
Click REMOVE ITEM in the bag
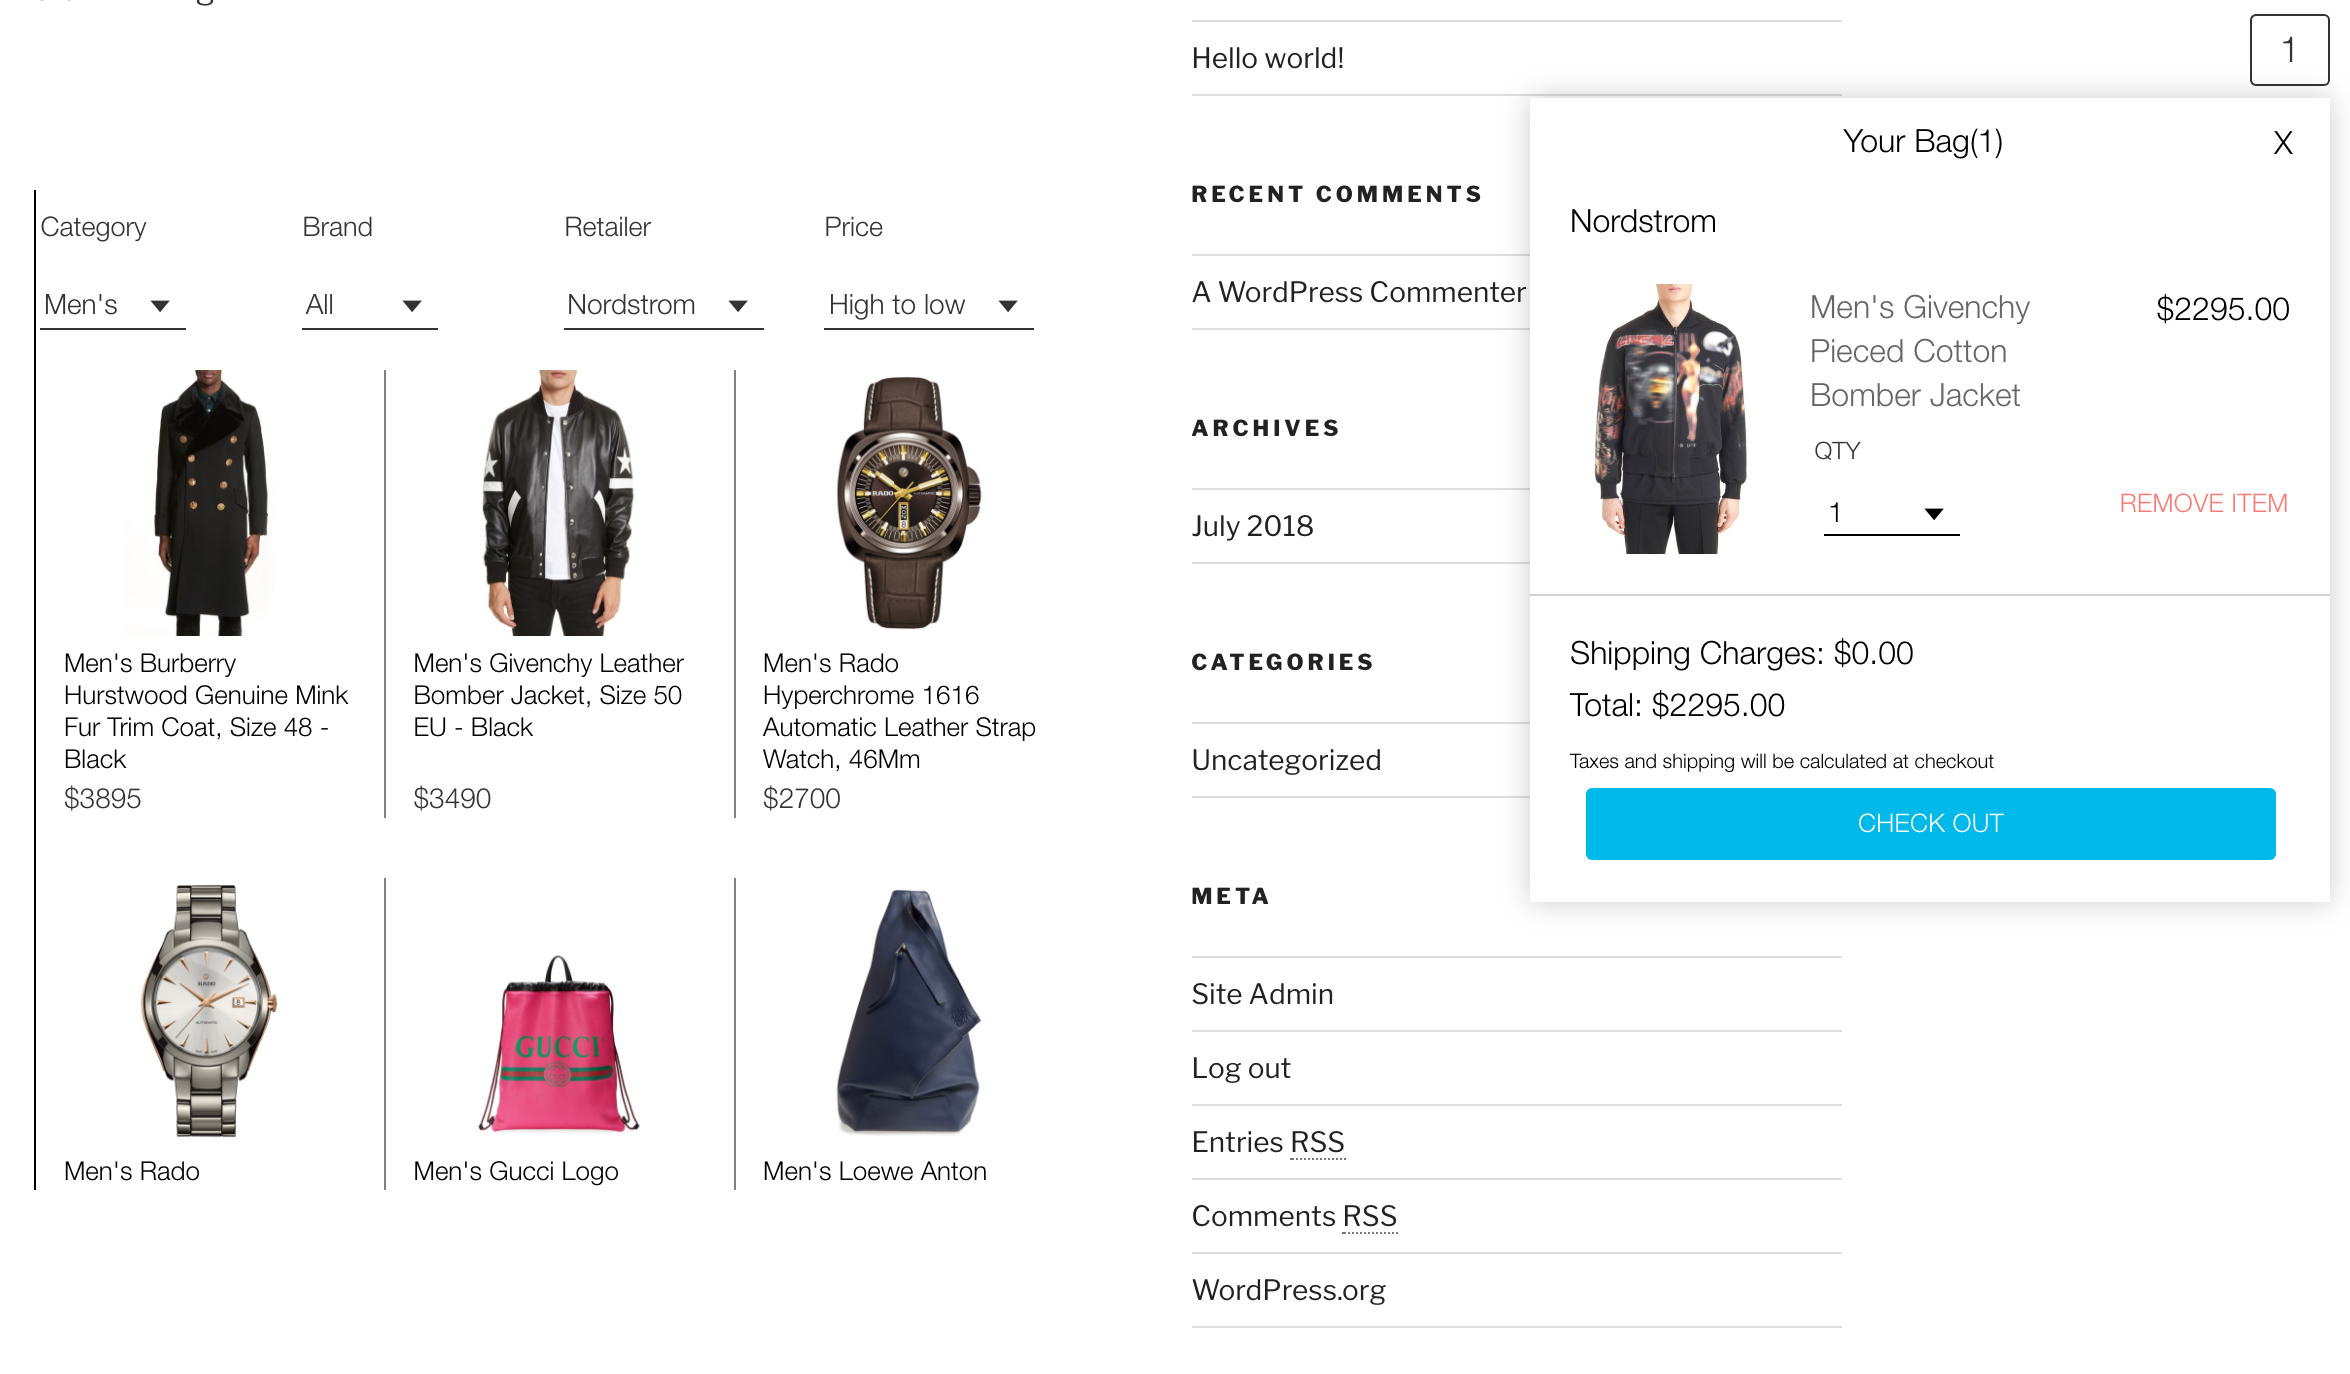point(2203,503)
